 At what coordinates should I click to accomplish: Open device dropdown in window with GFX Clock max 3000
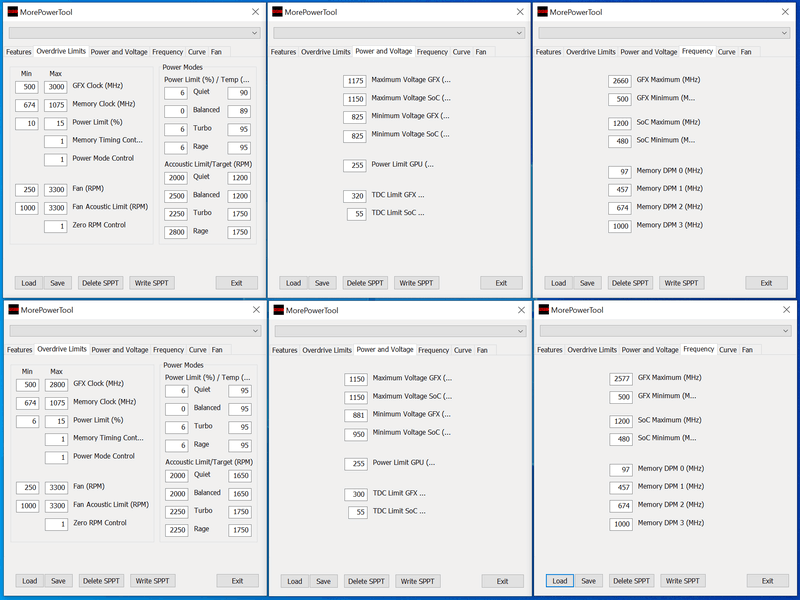[135, 33]
